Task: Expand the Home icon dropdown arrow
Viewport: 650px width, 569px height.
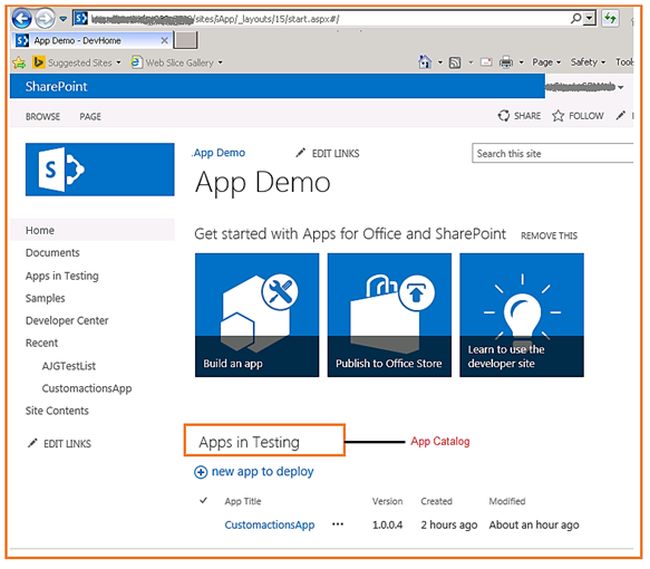Action: (440, 63)
